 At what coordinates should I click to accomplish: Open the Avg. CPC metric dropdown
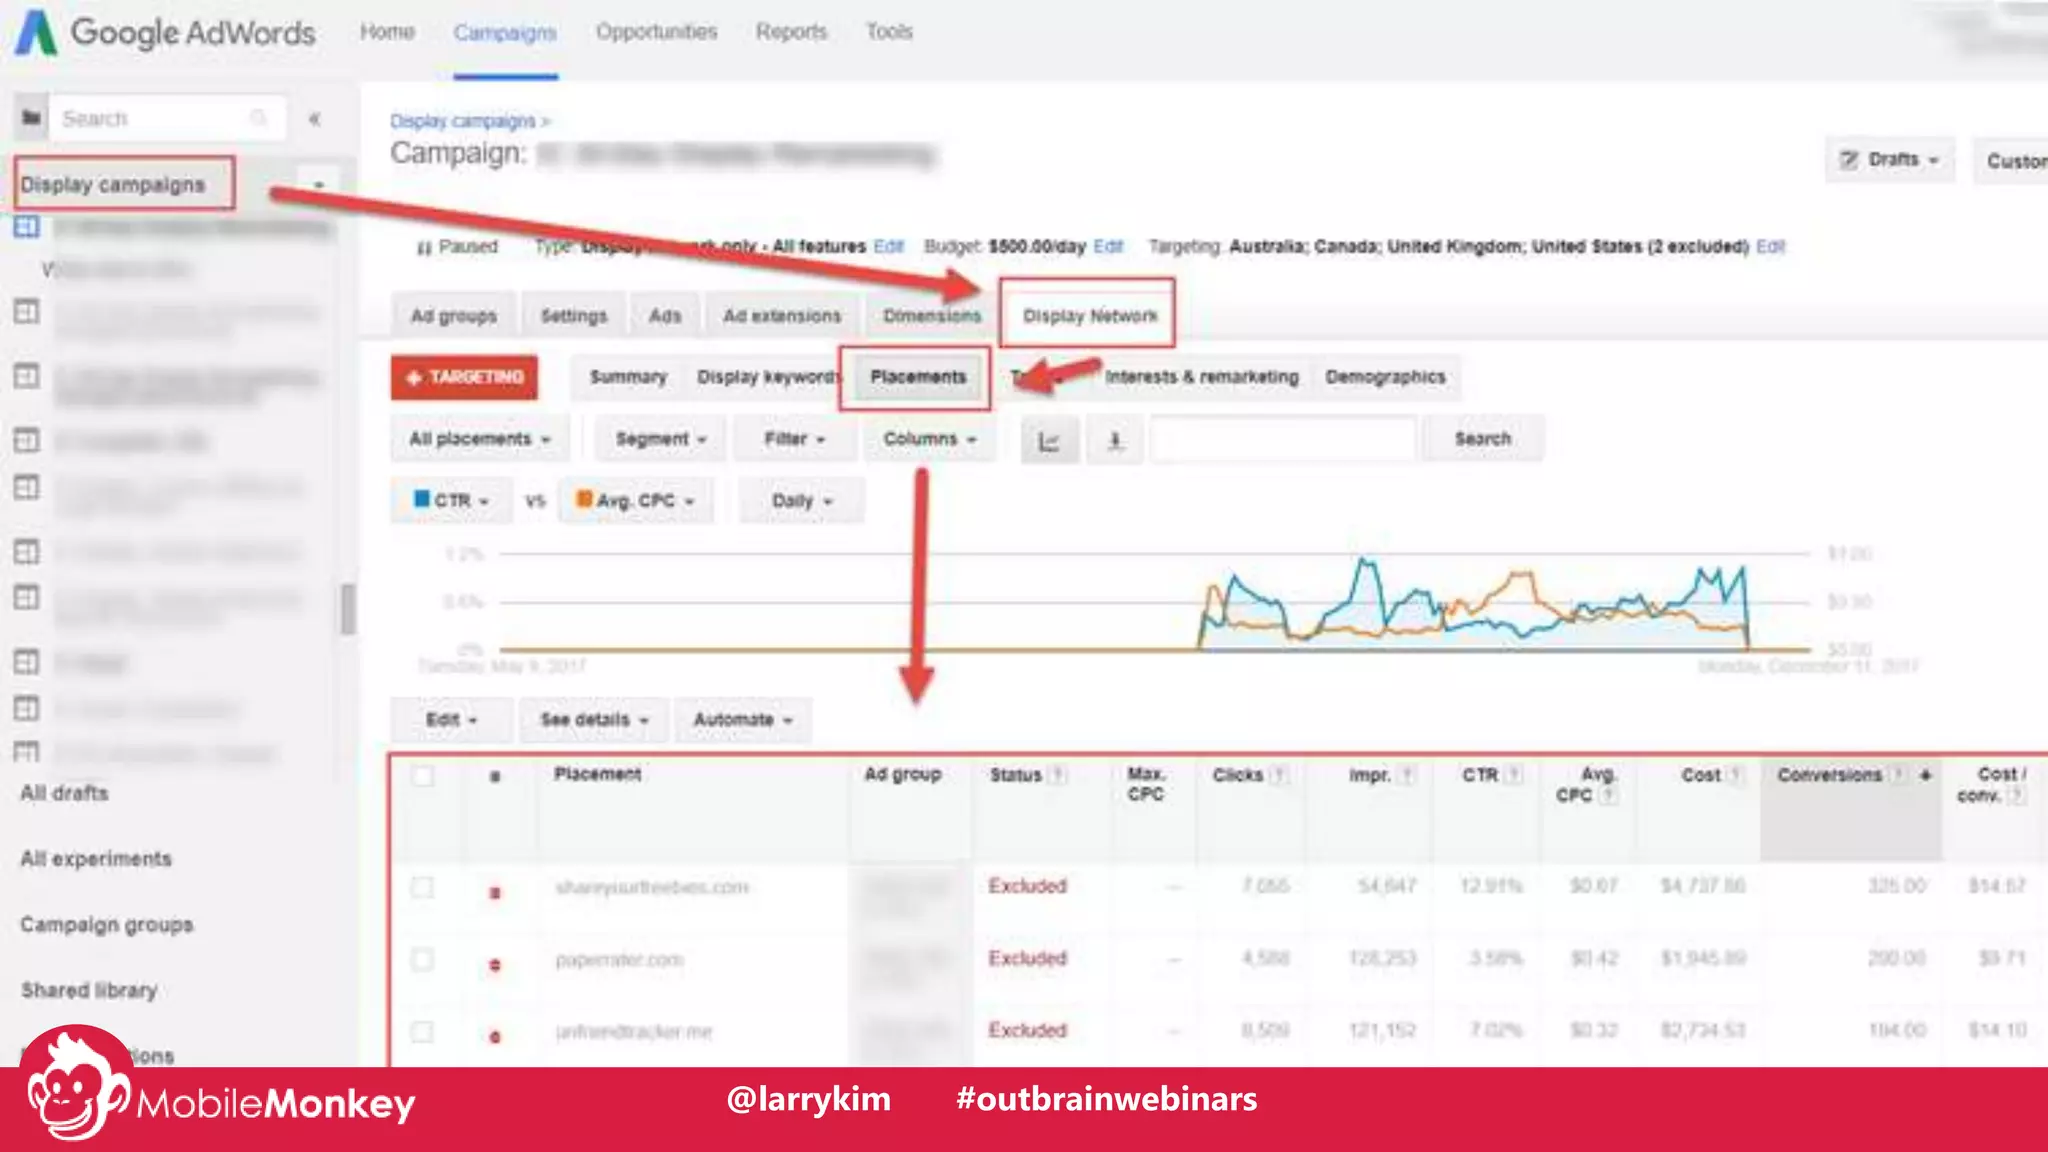coord(635,500)
